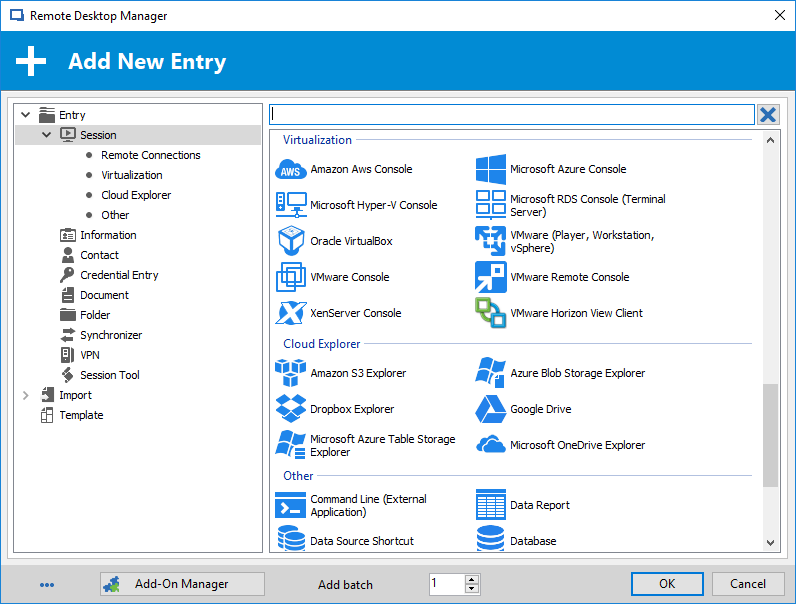Click the entry search input field

[x=512, y=114]
